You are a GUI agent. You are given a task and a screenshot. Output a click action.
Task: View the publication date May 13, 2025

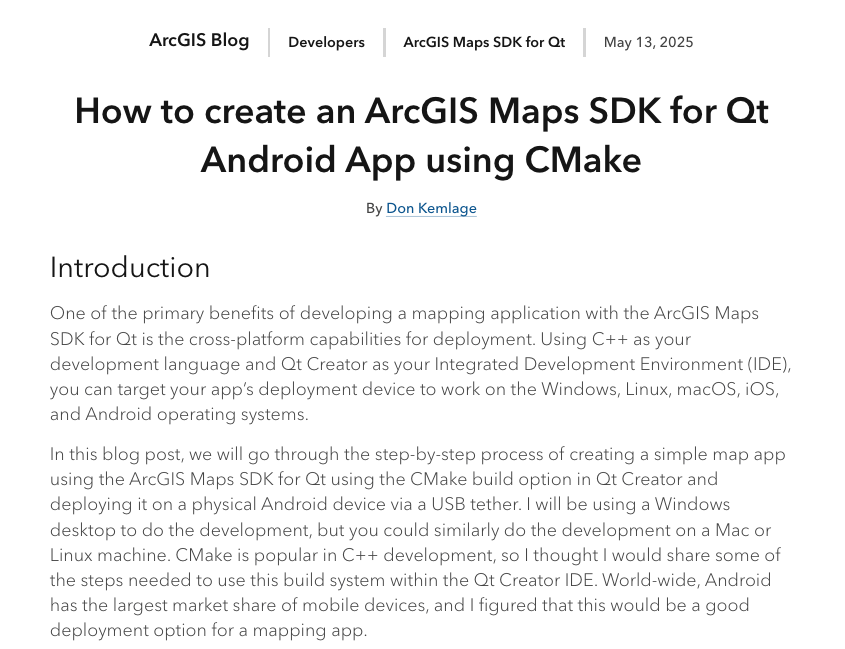click(648, 42)
